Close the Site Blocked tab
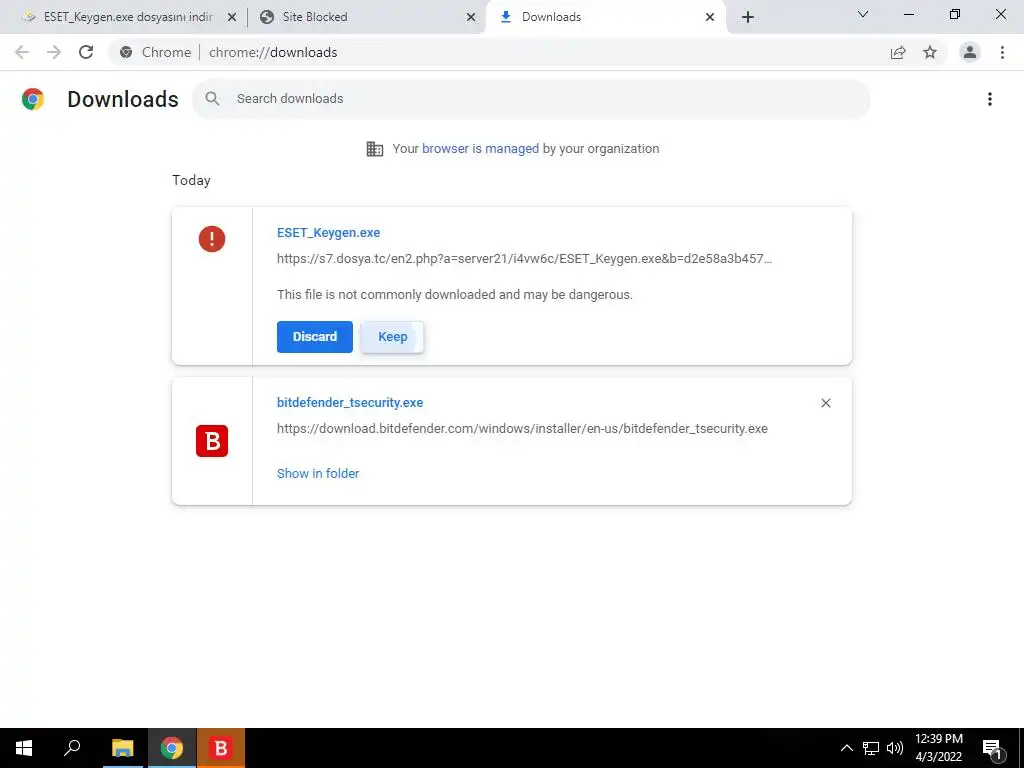 tap(471, 17)
